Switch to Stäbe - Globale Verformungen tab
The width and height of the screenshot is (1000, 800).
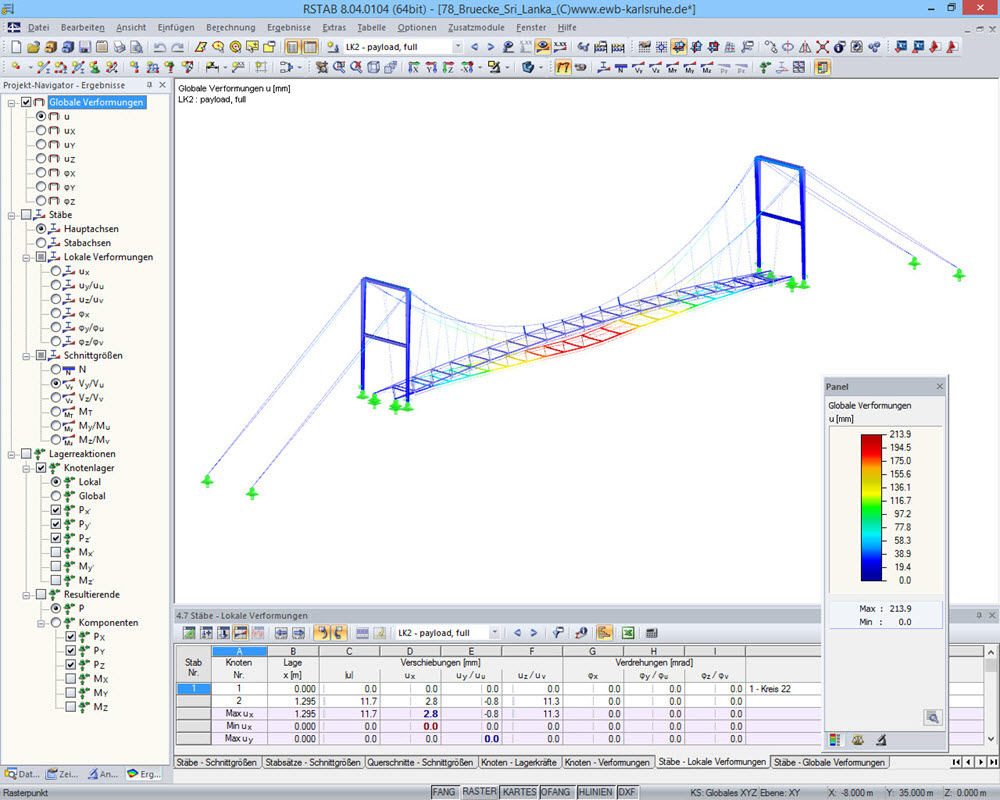[829, 762]
